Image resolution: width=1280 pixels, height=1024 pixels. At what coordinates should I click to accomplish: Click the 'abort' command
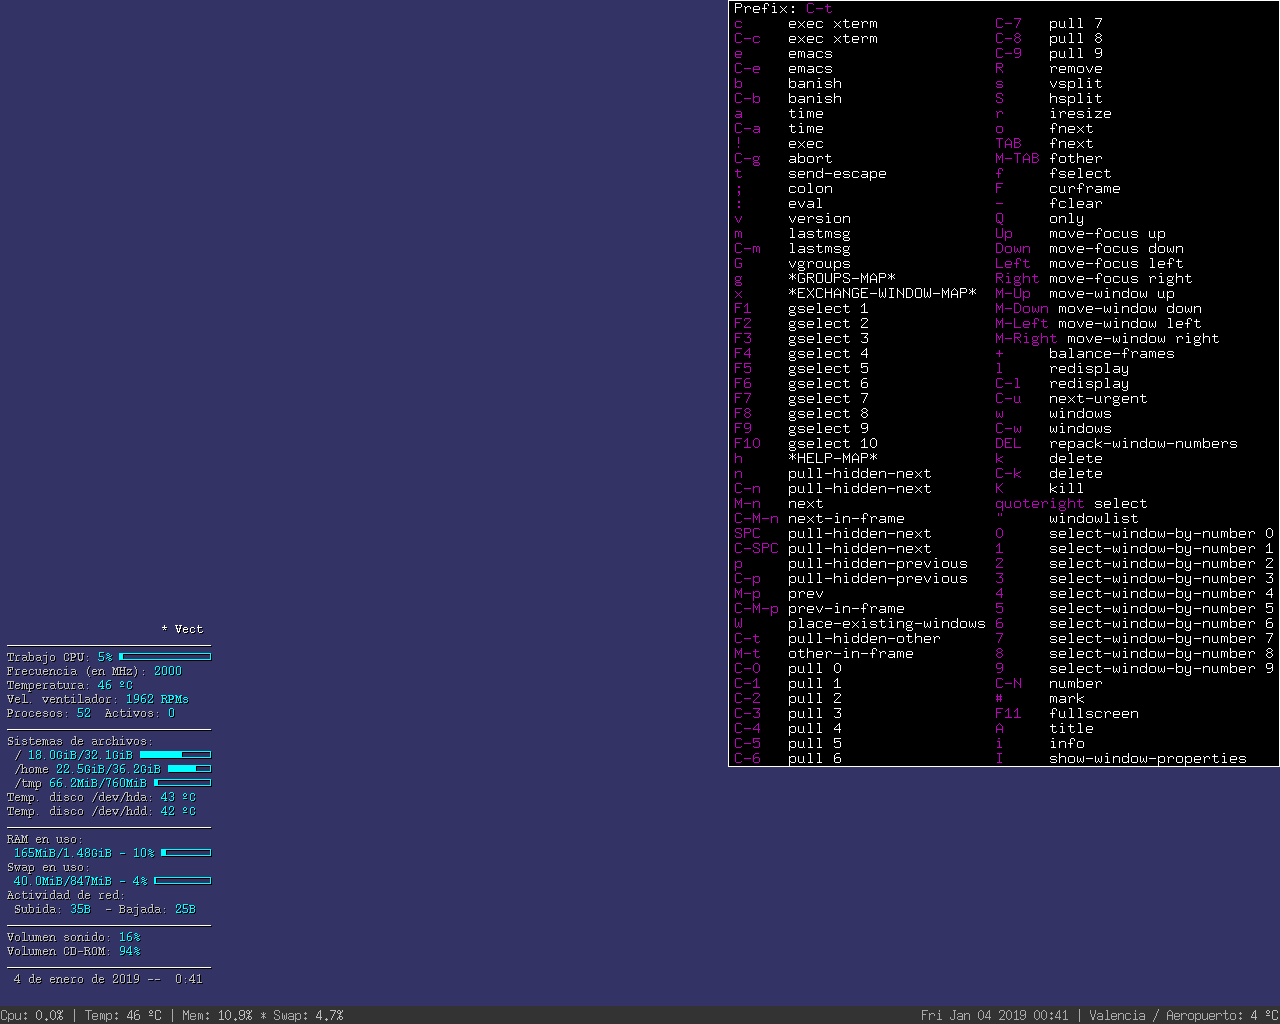click(810, 158)
